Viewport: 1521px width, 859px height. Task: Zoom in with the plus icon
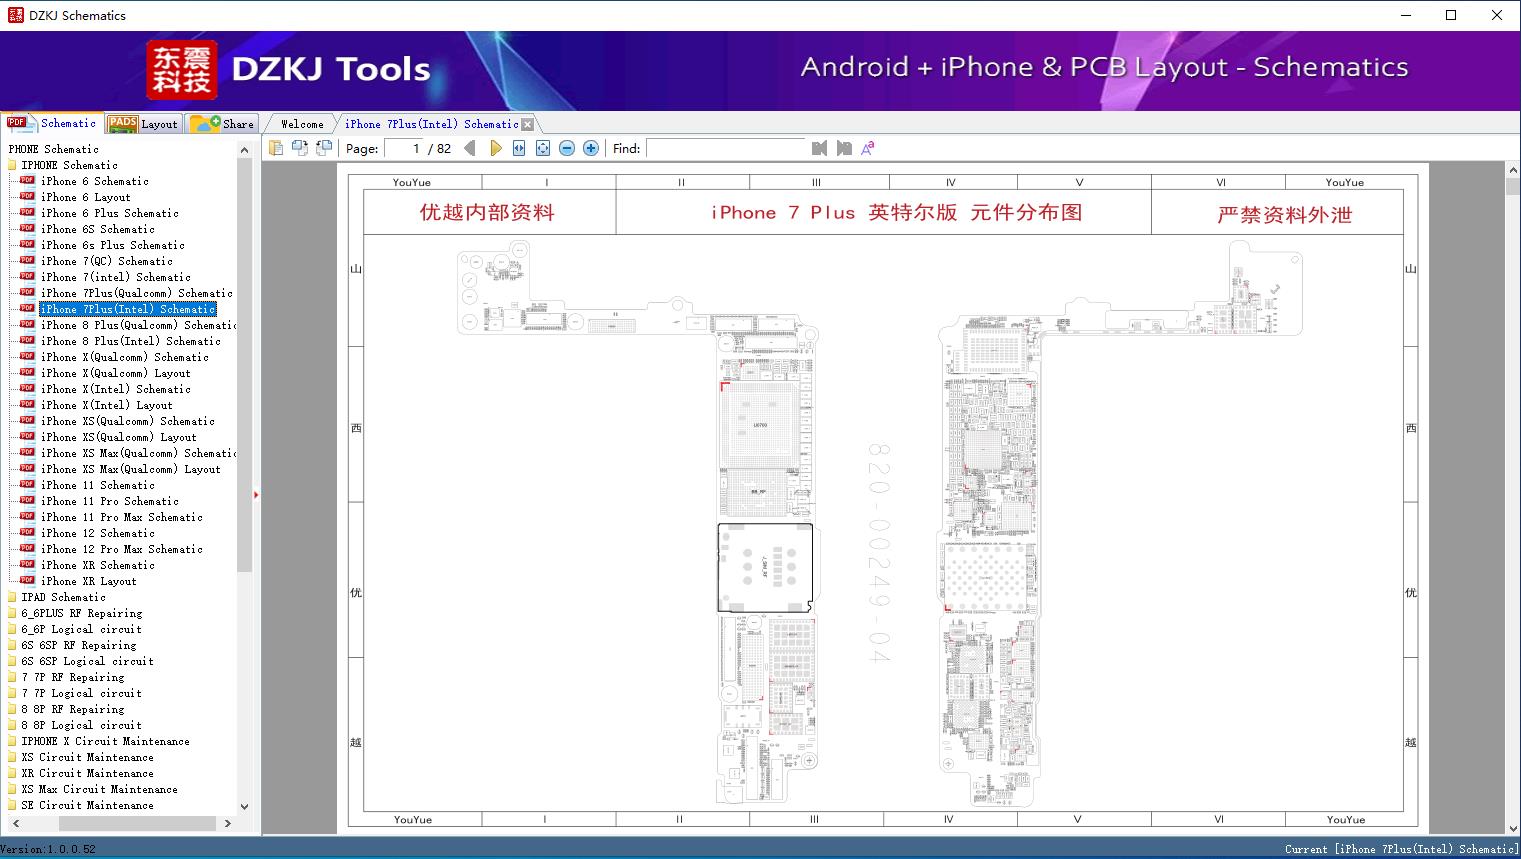click(x=591, y=148)
